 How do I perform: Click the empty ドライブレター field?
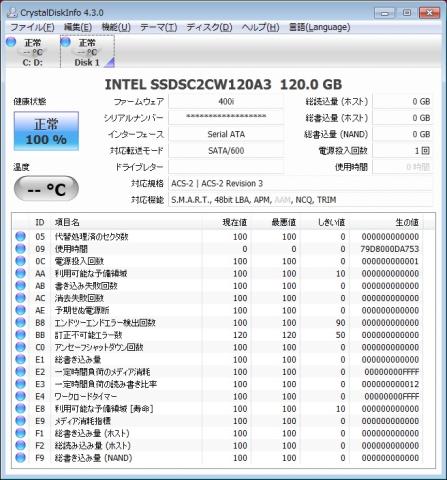pyautogui.click(x=226, y=167)
